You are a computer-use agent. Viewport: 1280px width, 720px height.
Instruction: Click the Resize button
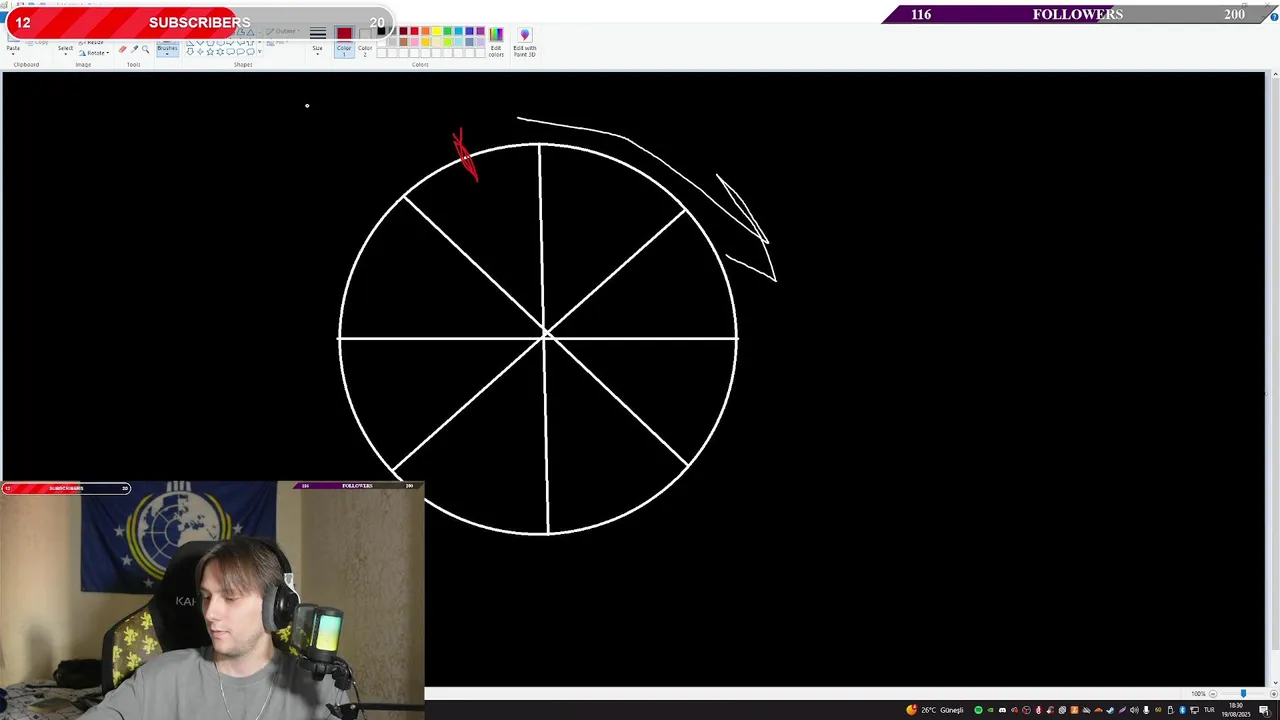(x=91, y=42)
